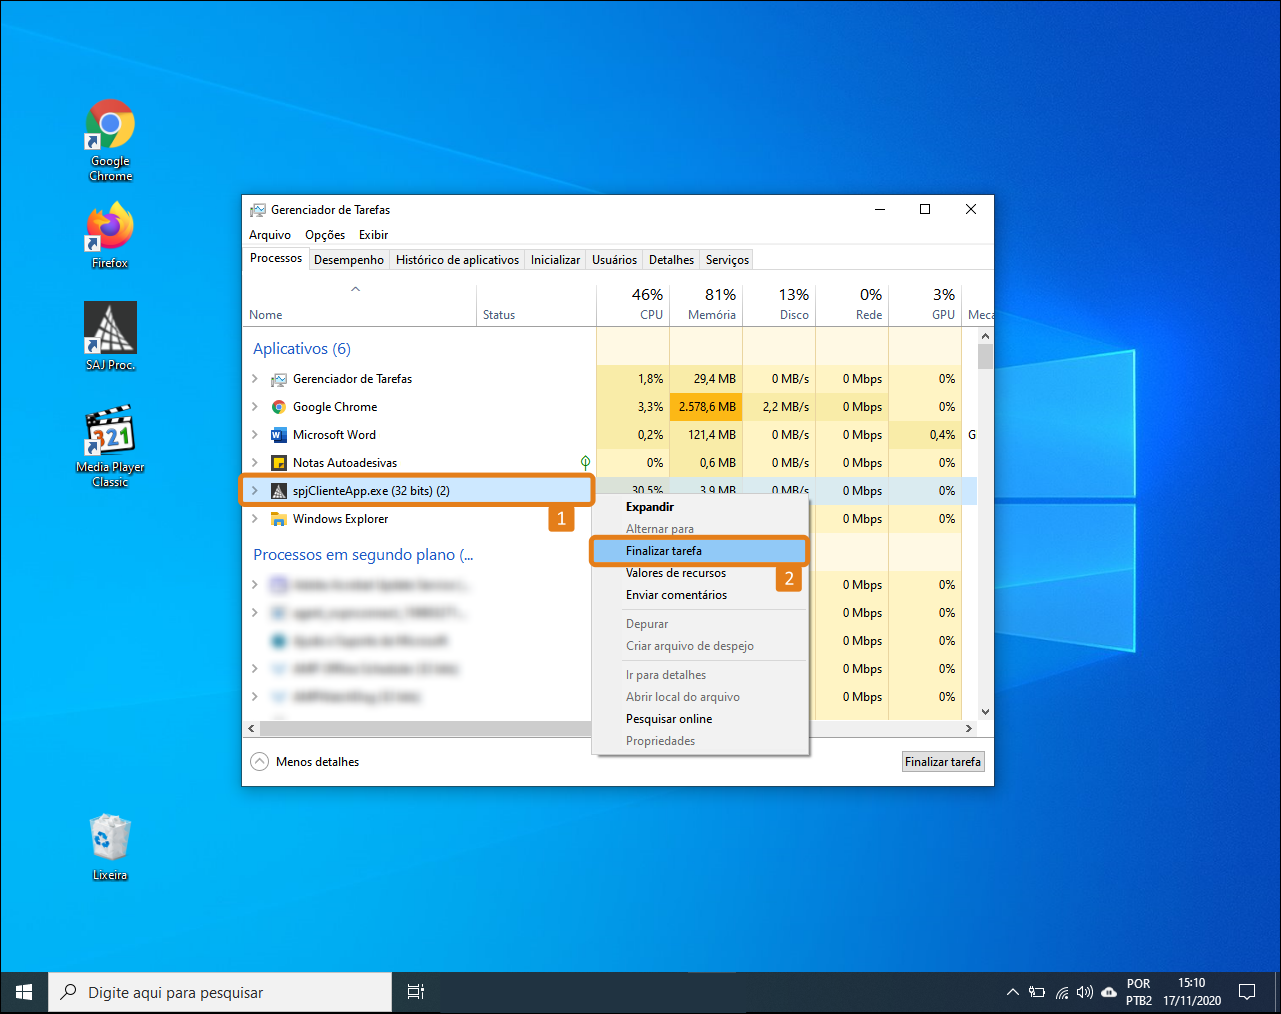Select the Processos tab
1281x1014 pixels.
tap(276, 258)
